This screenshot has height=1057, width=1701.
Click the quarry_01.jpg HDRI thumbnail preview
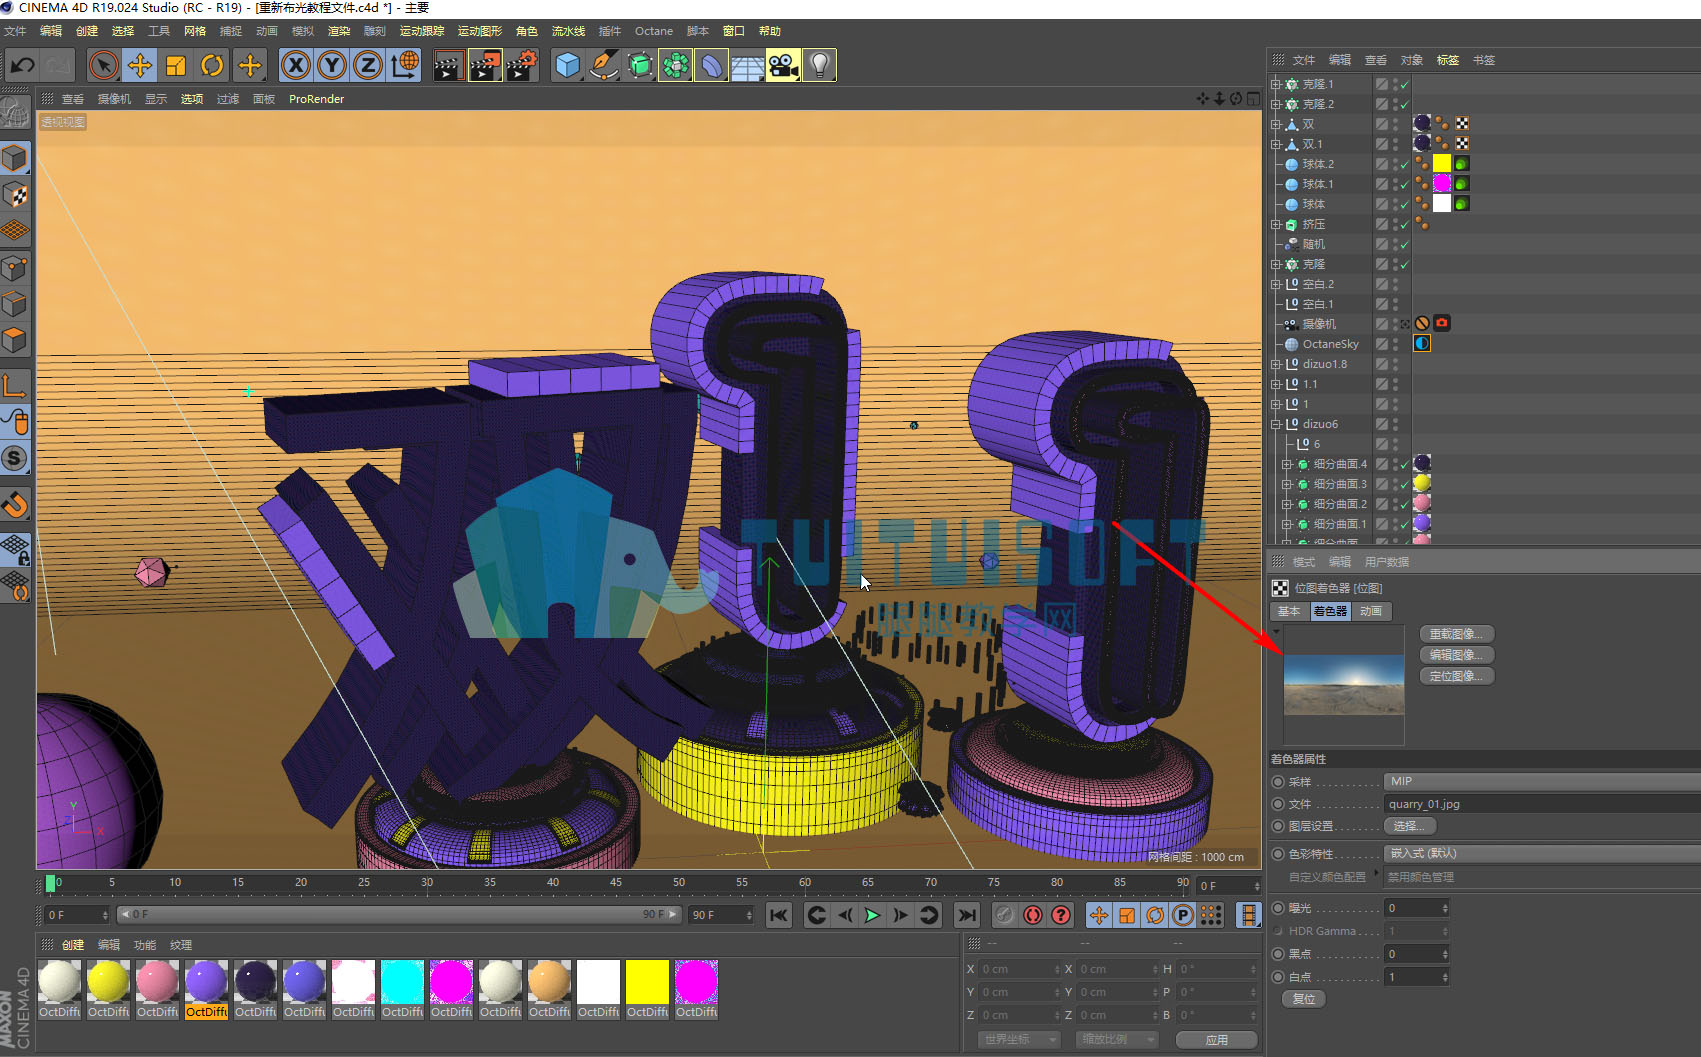click(1344, 684)
